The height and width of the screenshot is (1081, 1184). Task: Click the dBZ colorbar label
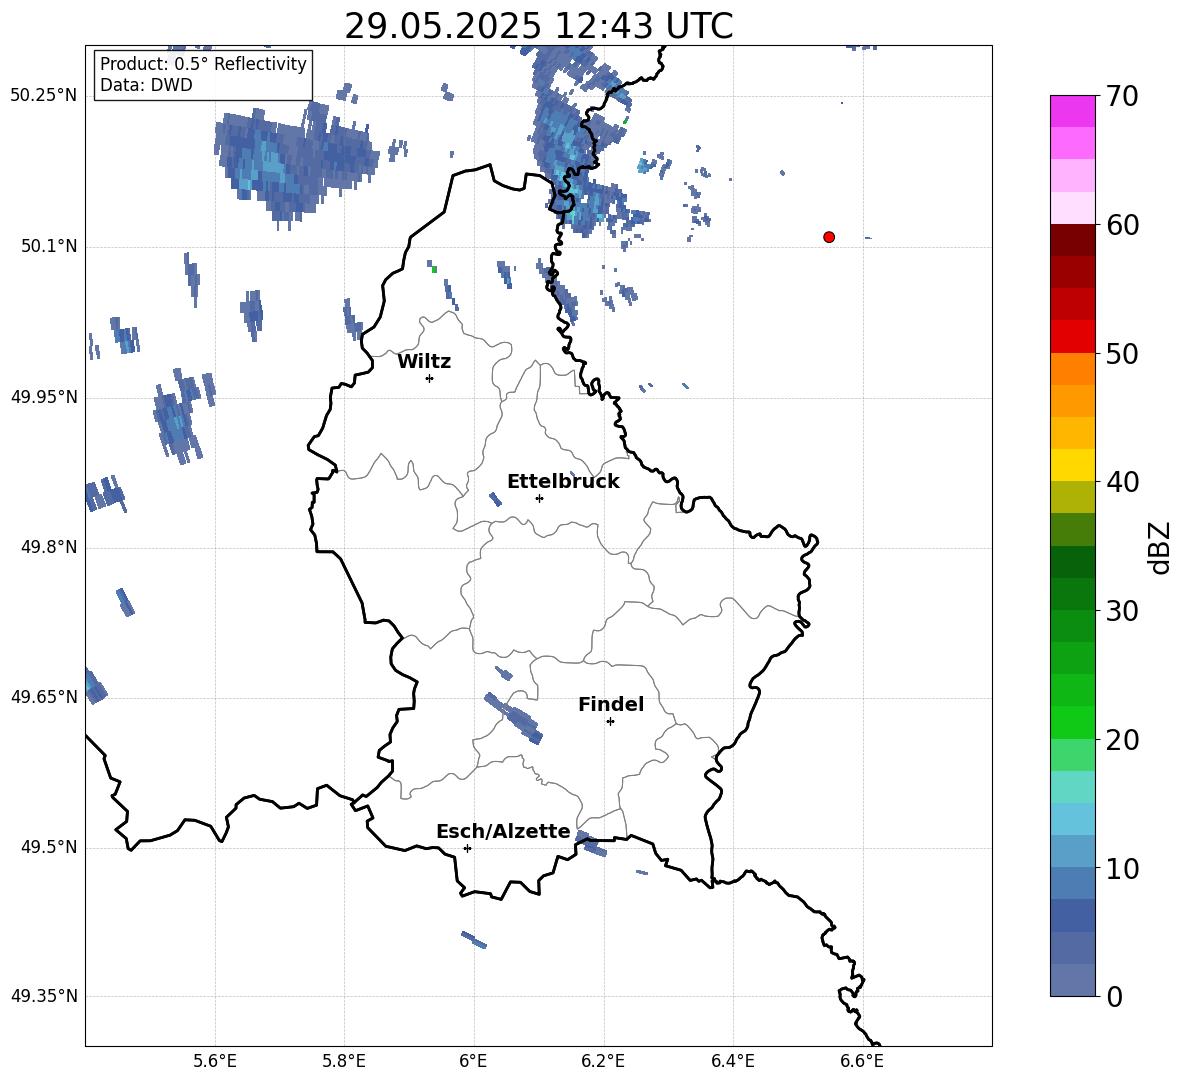(1160, 547)
